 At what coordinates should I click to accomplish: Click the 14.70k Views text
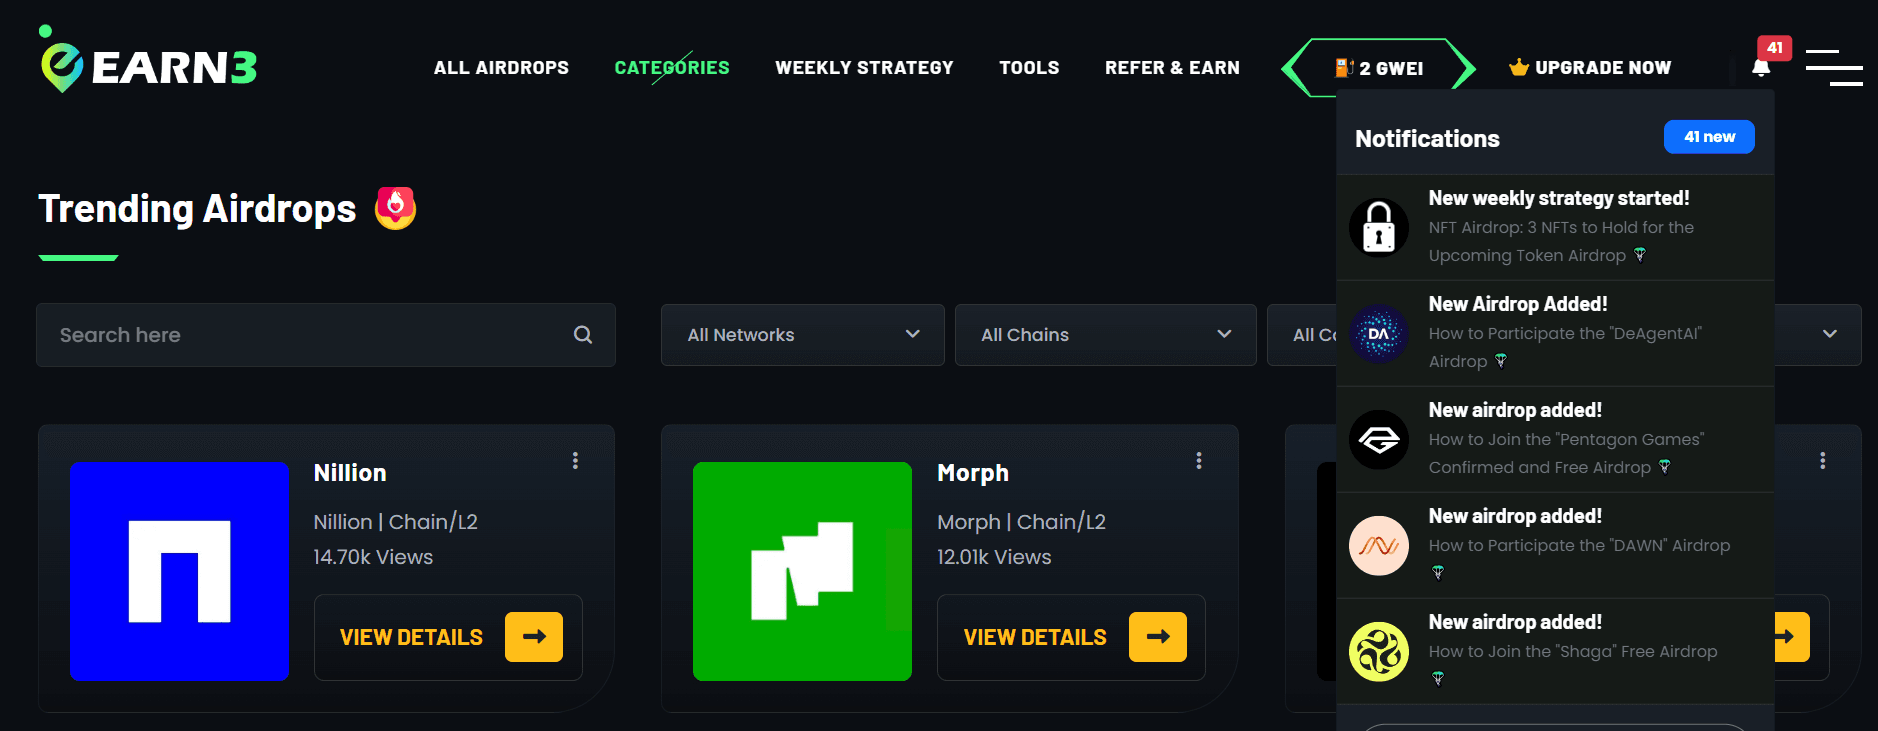(x=373, y=557)
